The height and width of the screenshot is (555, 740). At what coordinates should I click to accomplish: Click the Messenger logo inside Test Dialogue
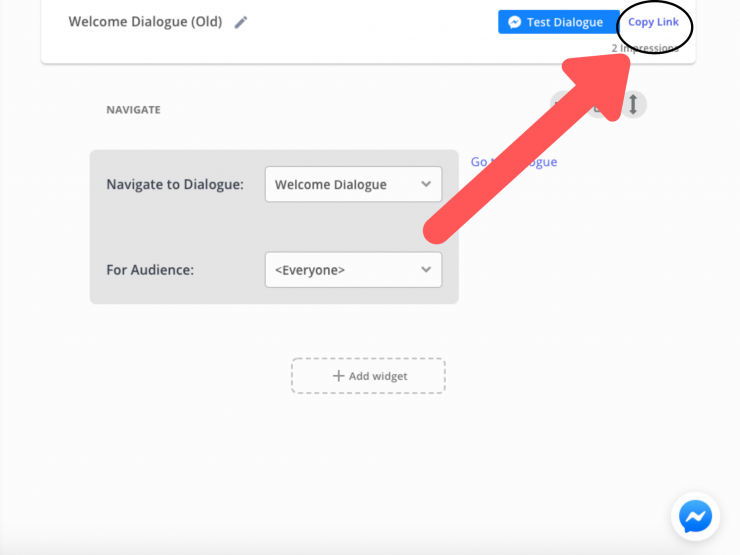pos(514,22)
